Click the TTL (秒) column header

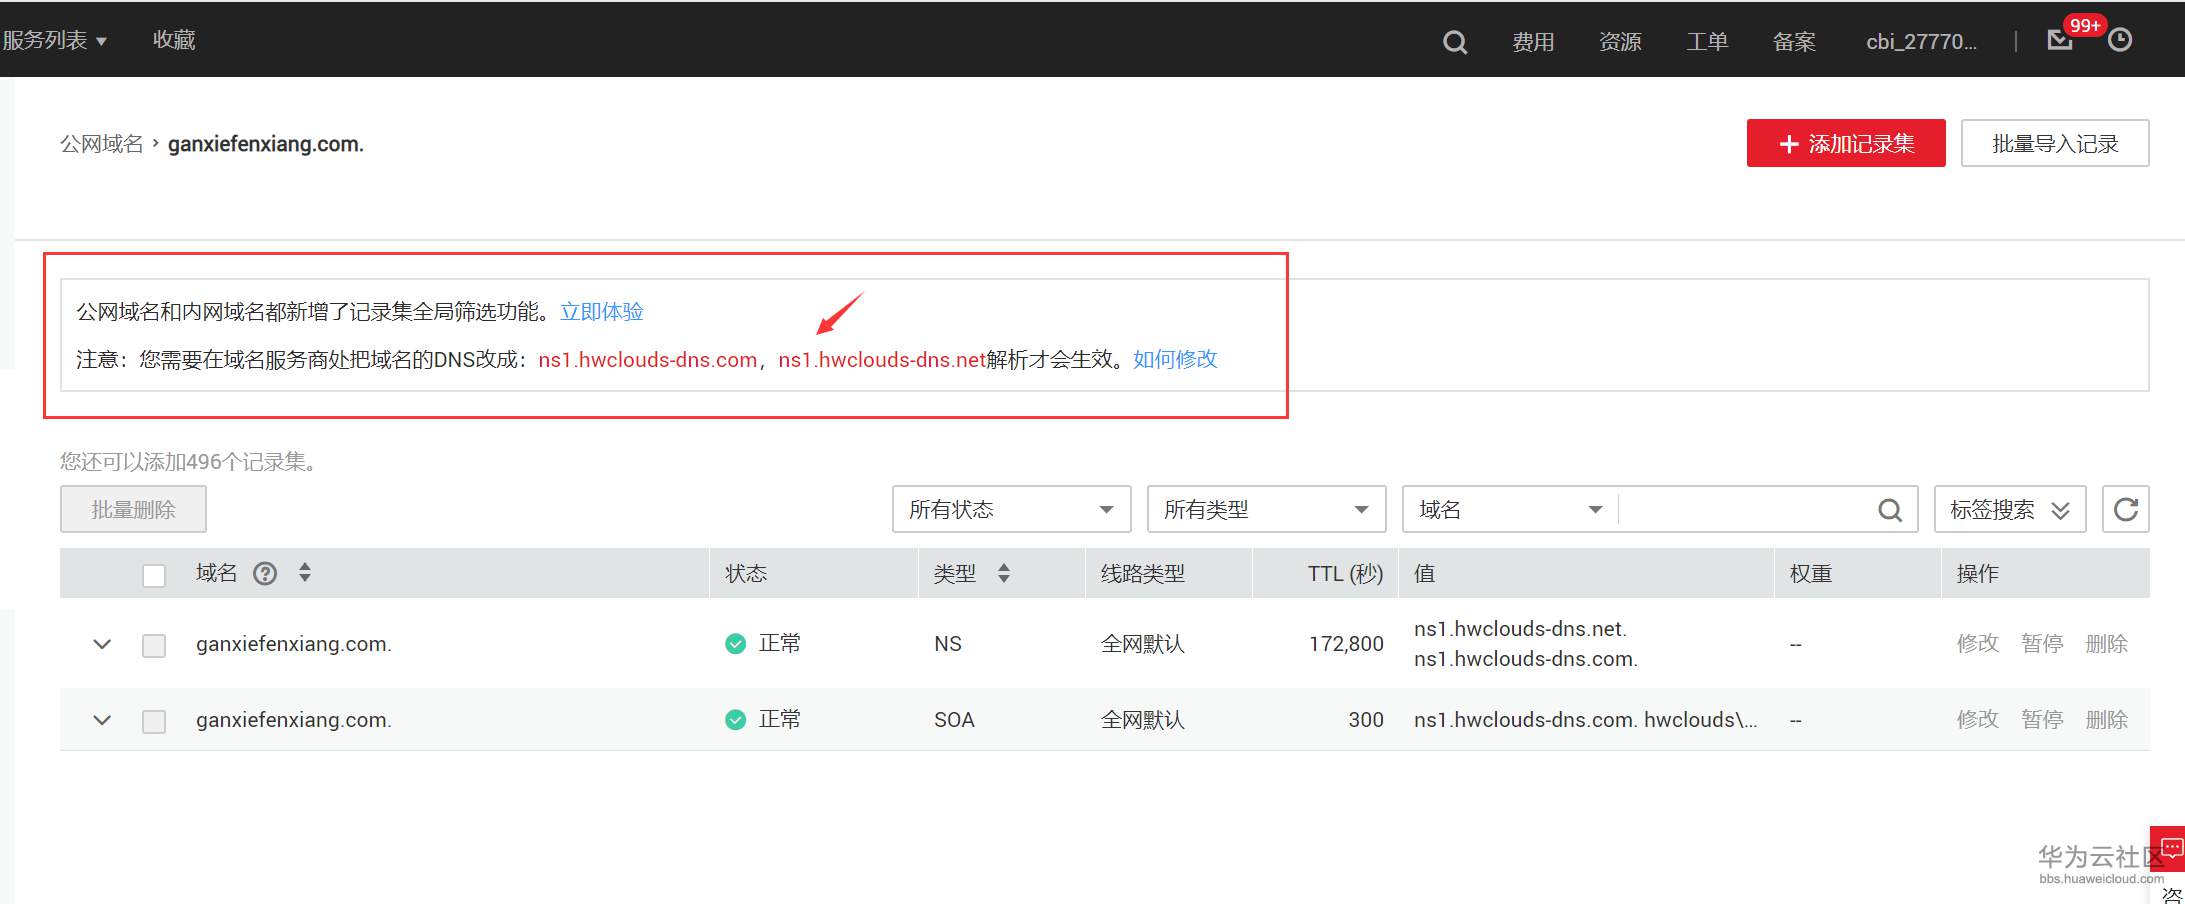click(x=1345, y=574)
